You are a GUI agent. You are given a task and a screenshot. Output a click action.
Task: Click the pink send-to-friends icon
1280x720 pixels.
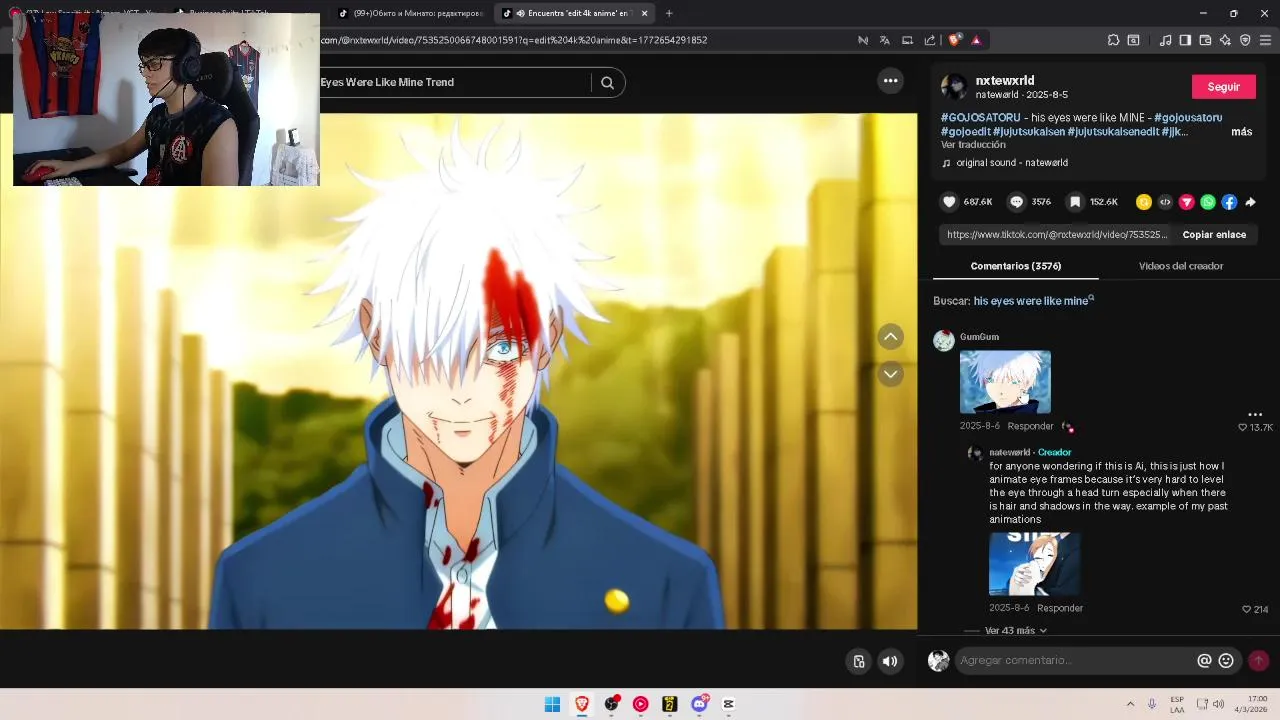pos(1186,202)
